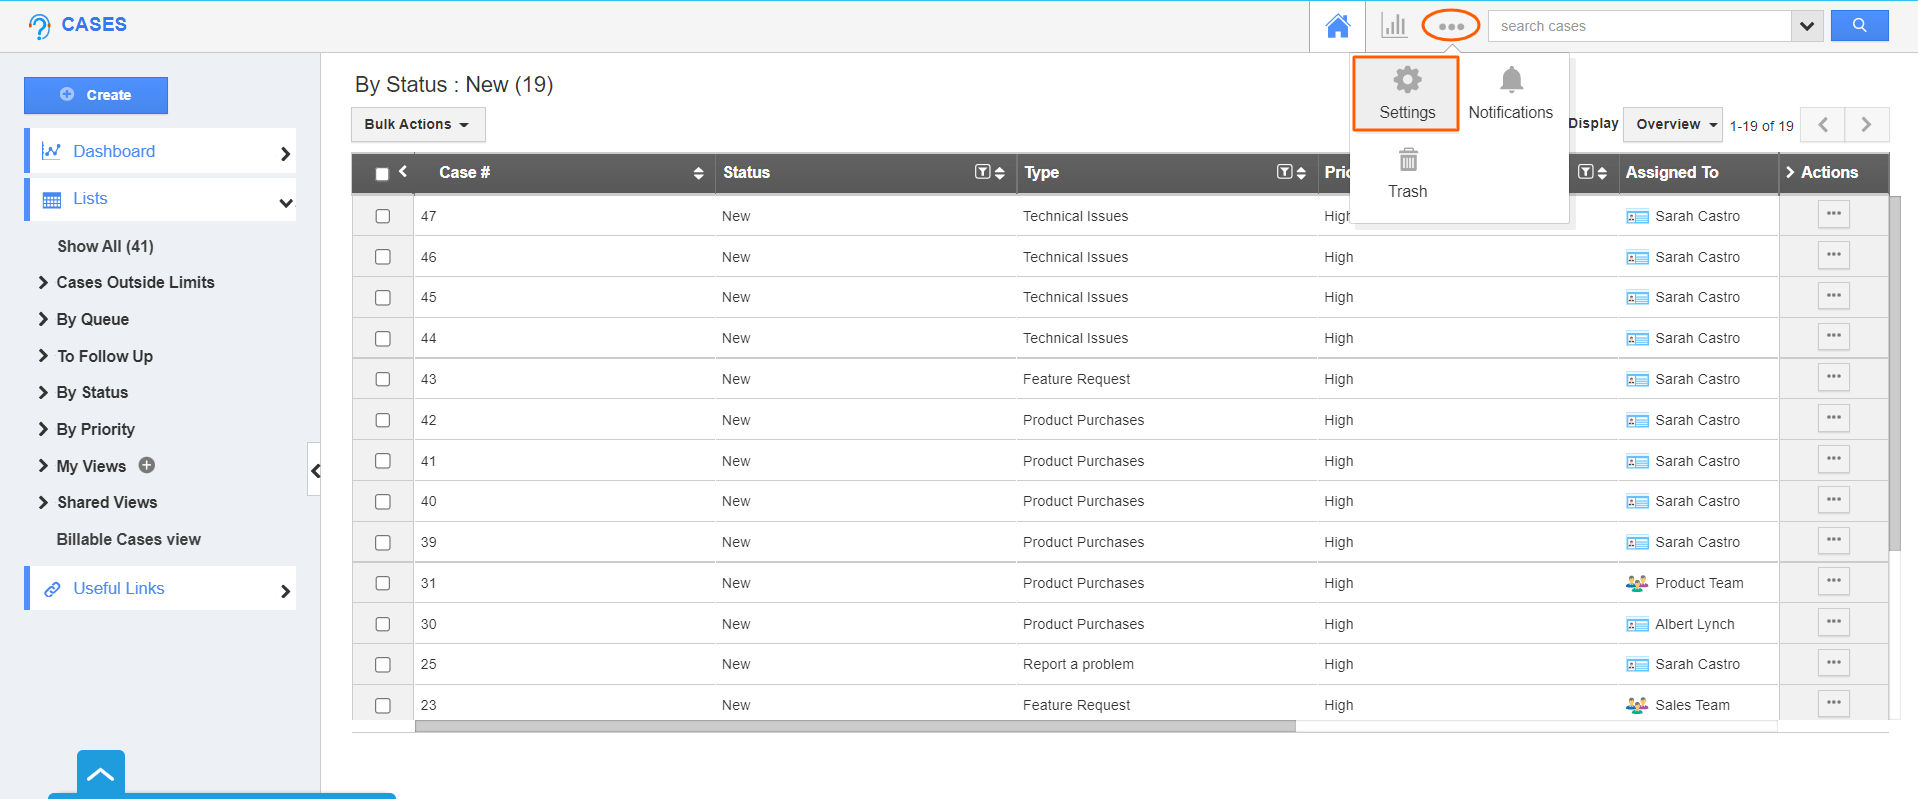Screen dimensions: 1918x799
Task: Open the reports bar chart icon
Action: tap(1393, 26)
